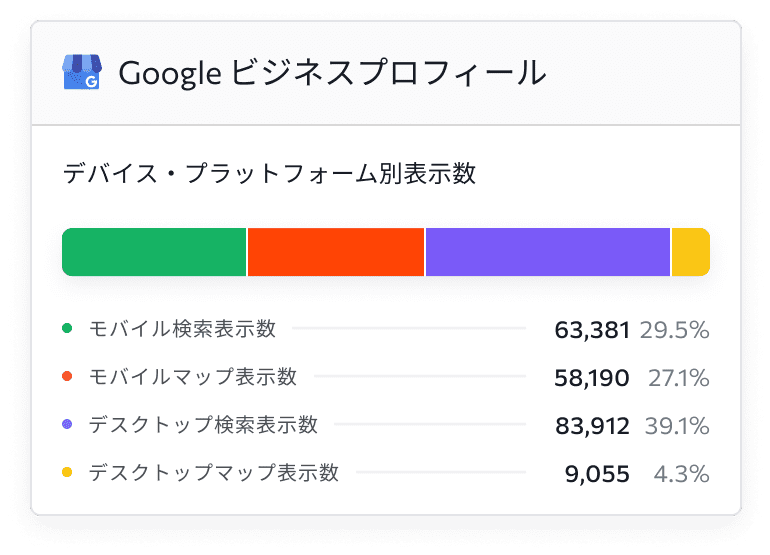Click the Google Business Profile store icon

point(82,72)
